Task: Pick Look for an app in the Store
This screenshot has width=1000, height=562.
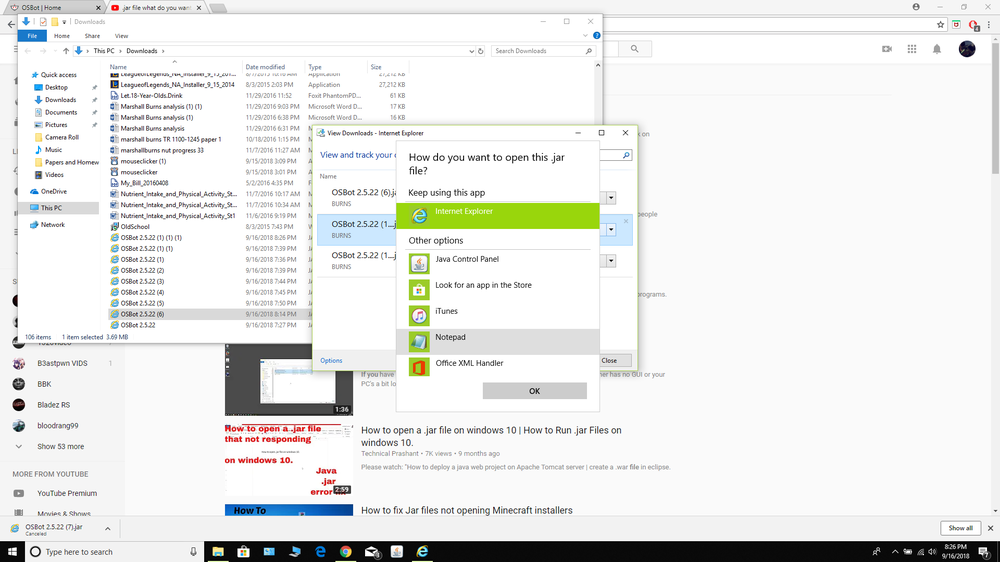Action: point(497,289)
